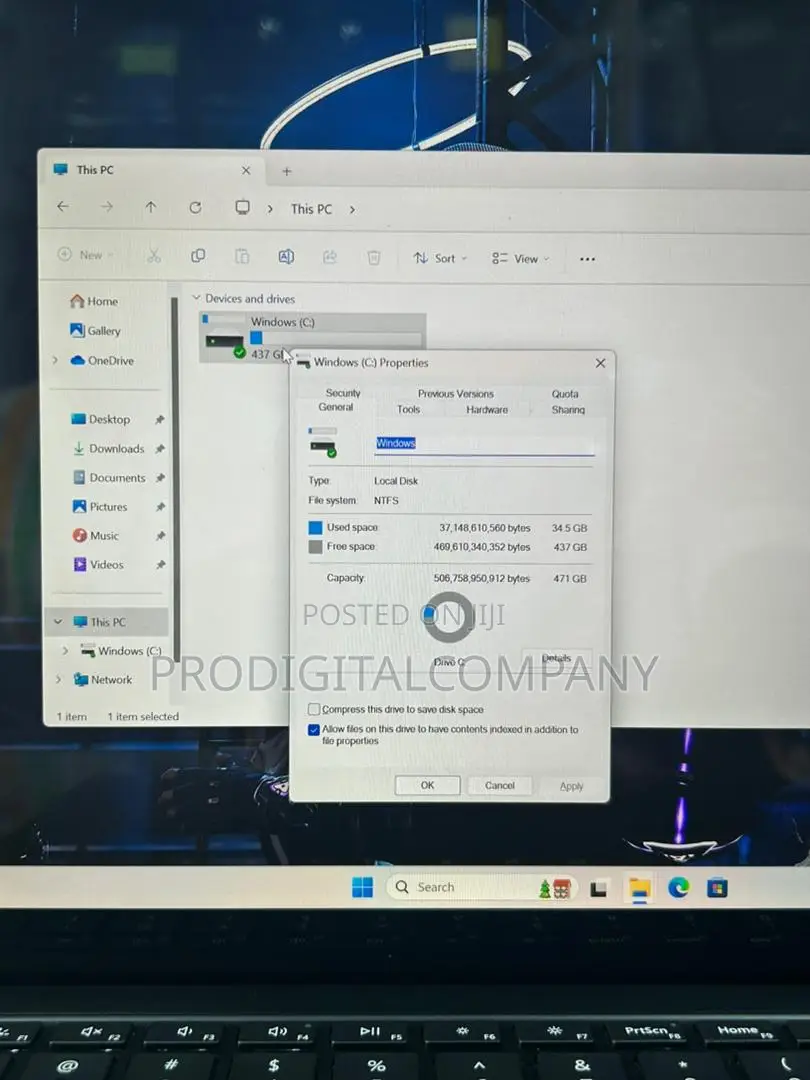Click the Windows drive name field
Screen dimensions: 810x1080
point(484,444)
